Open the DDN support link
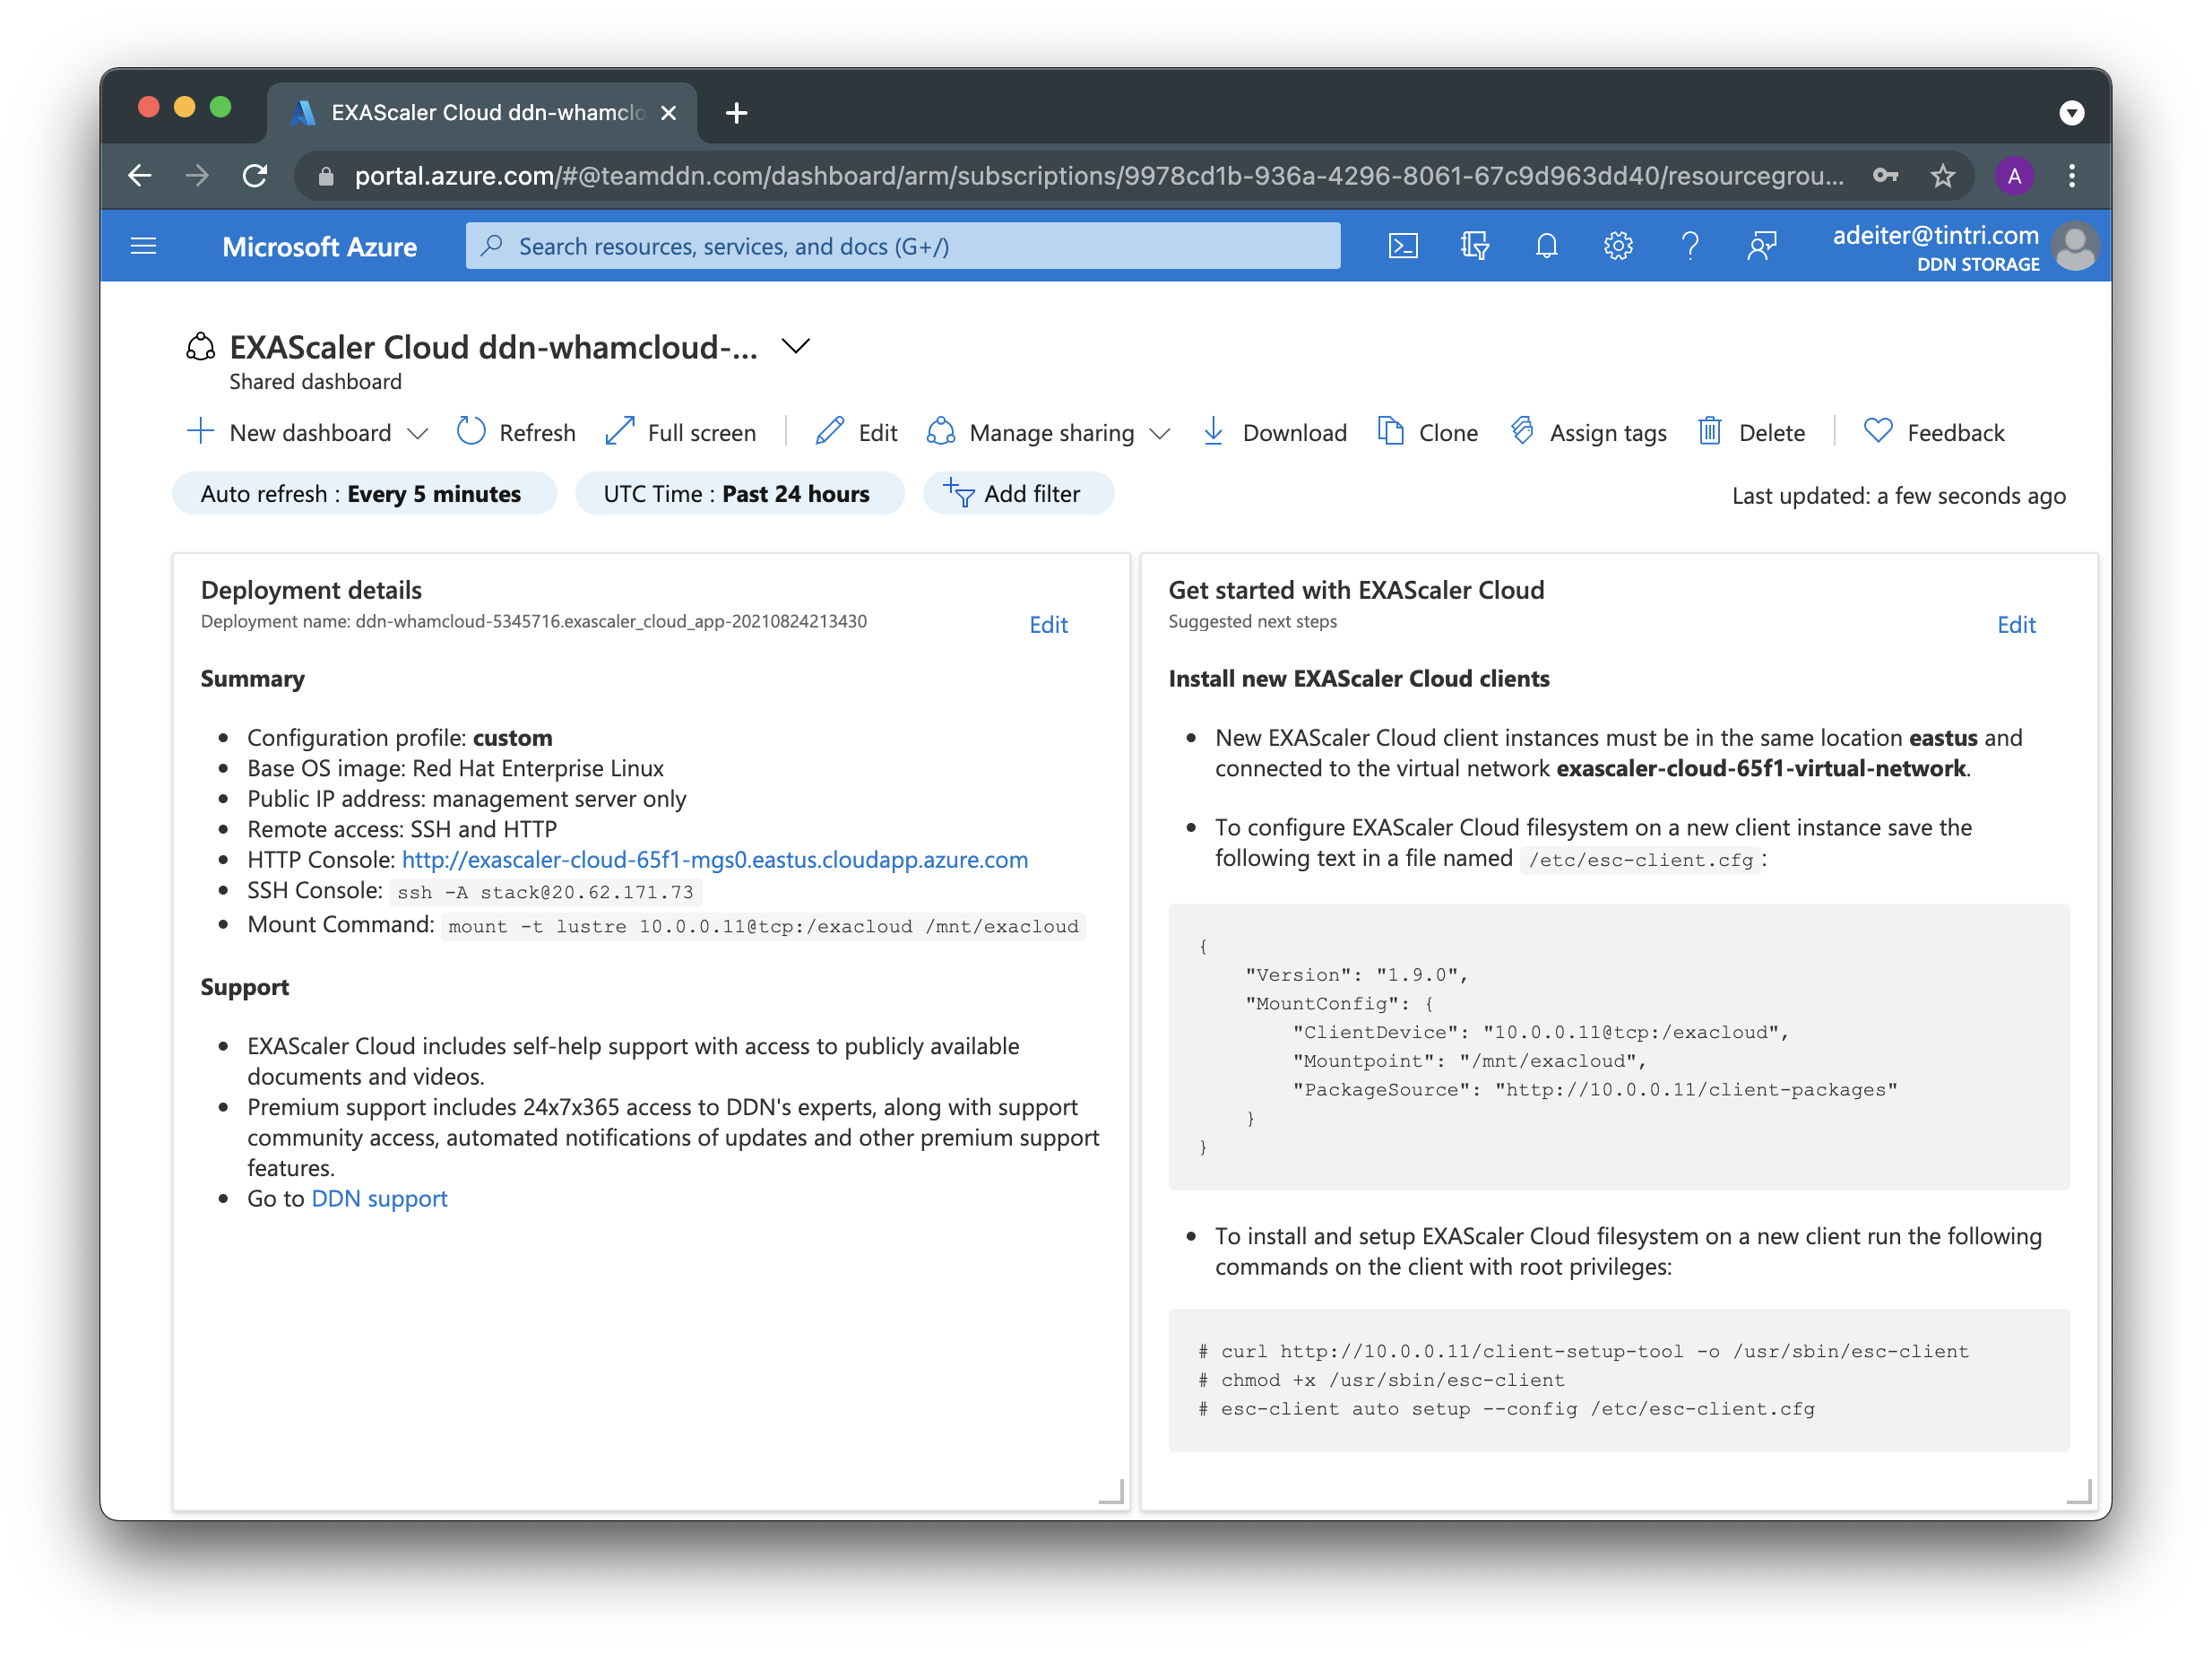 (x=379, y=1198)
